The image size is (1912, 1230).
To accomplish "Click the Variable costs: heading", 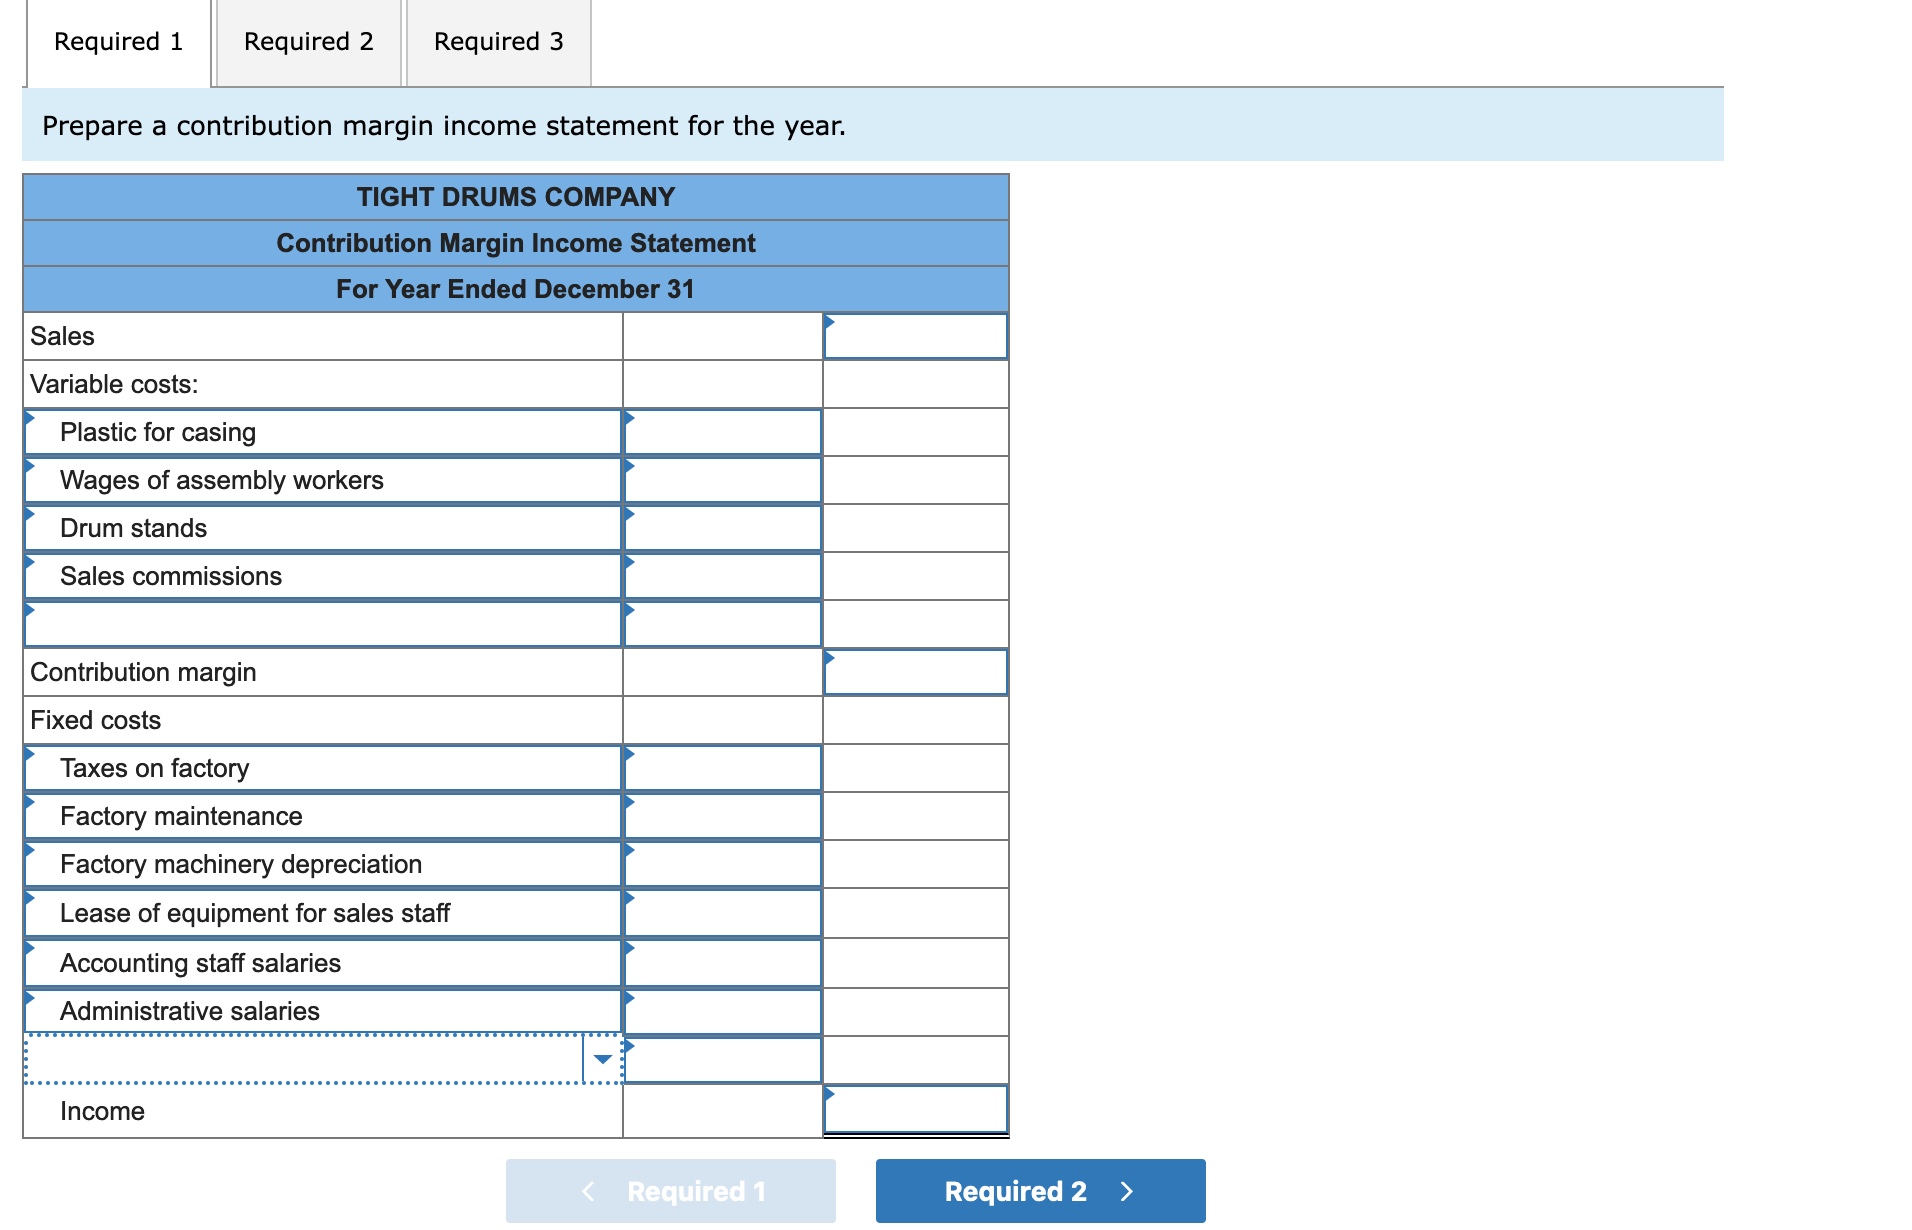I will 114,384.
